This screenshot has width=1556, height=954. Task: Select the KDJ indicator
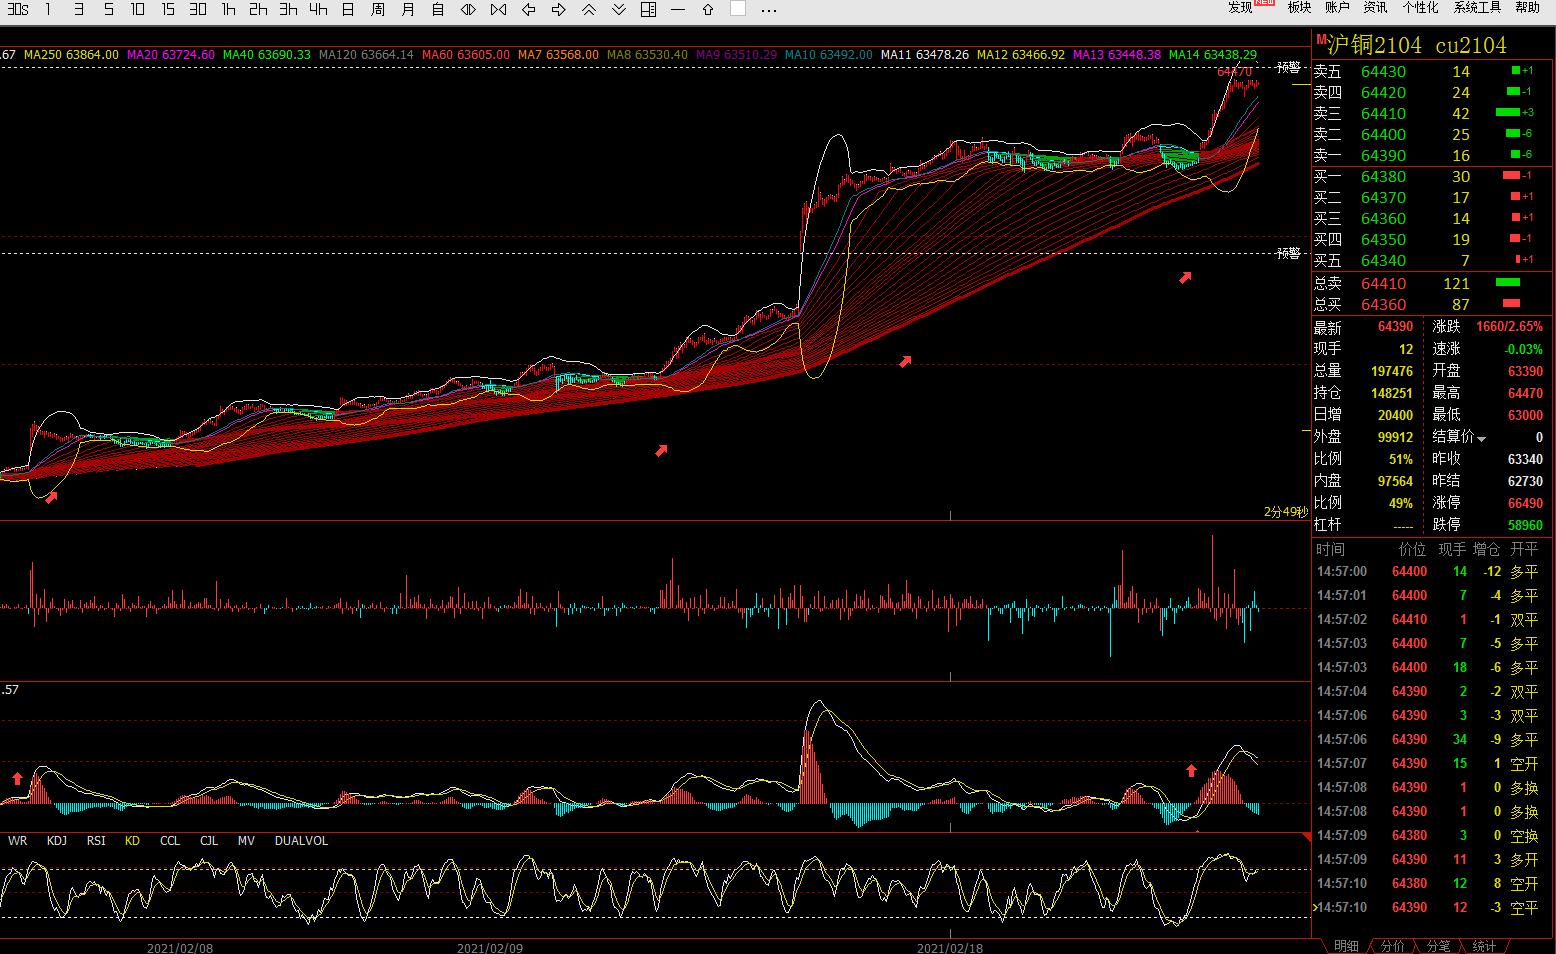[57, 841]
